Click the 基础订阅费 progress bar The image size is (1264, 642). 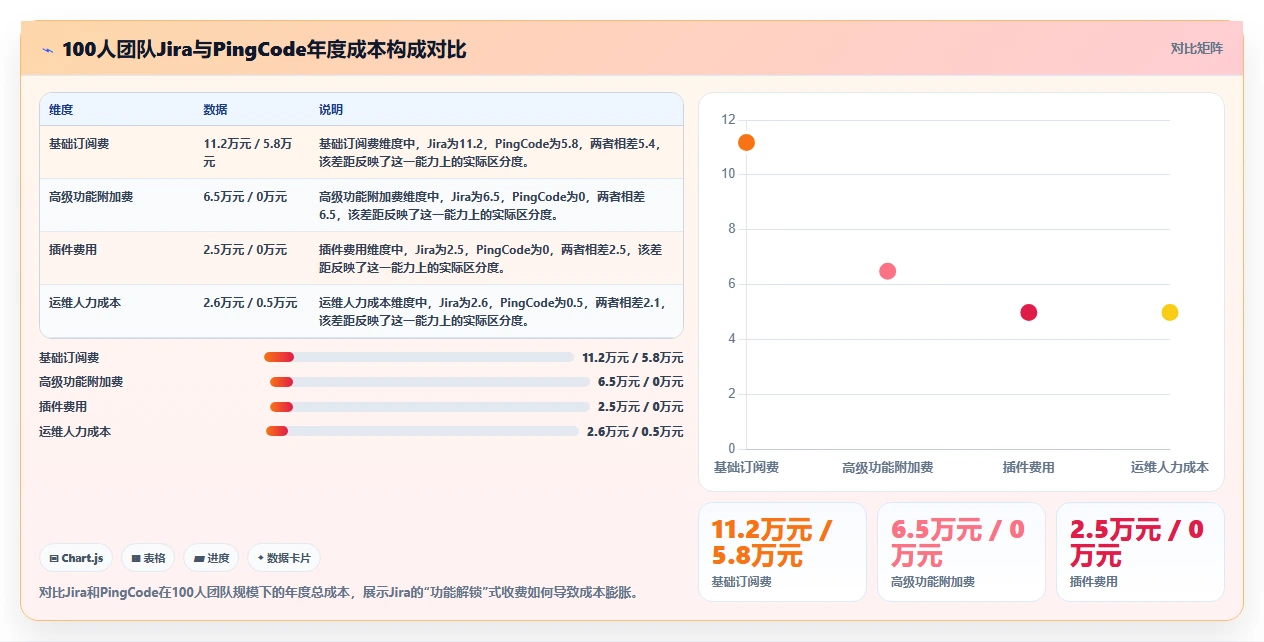[x=419, y=357]
